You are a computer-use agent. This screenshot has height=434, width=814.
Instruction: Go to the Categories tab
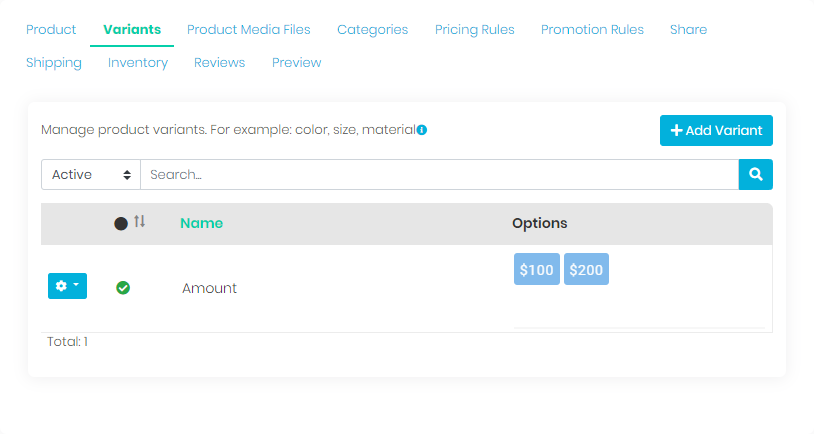(372, 30)
